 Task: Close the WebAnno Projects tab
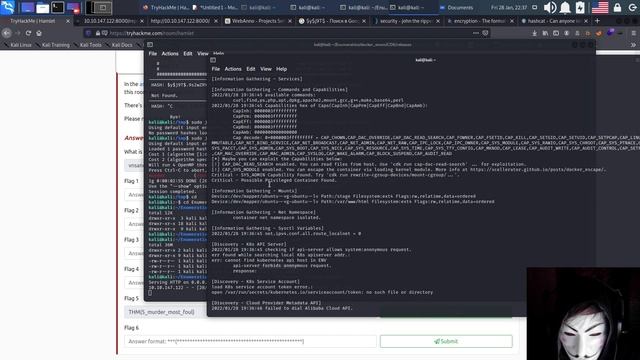[x=291, y=21]
